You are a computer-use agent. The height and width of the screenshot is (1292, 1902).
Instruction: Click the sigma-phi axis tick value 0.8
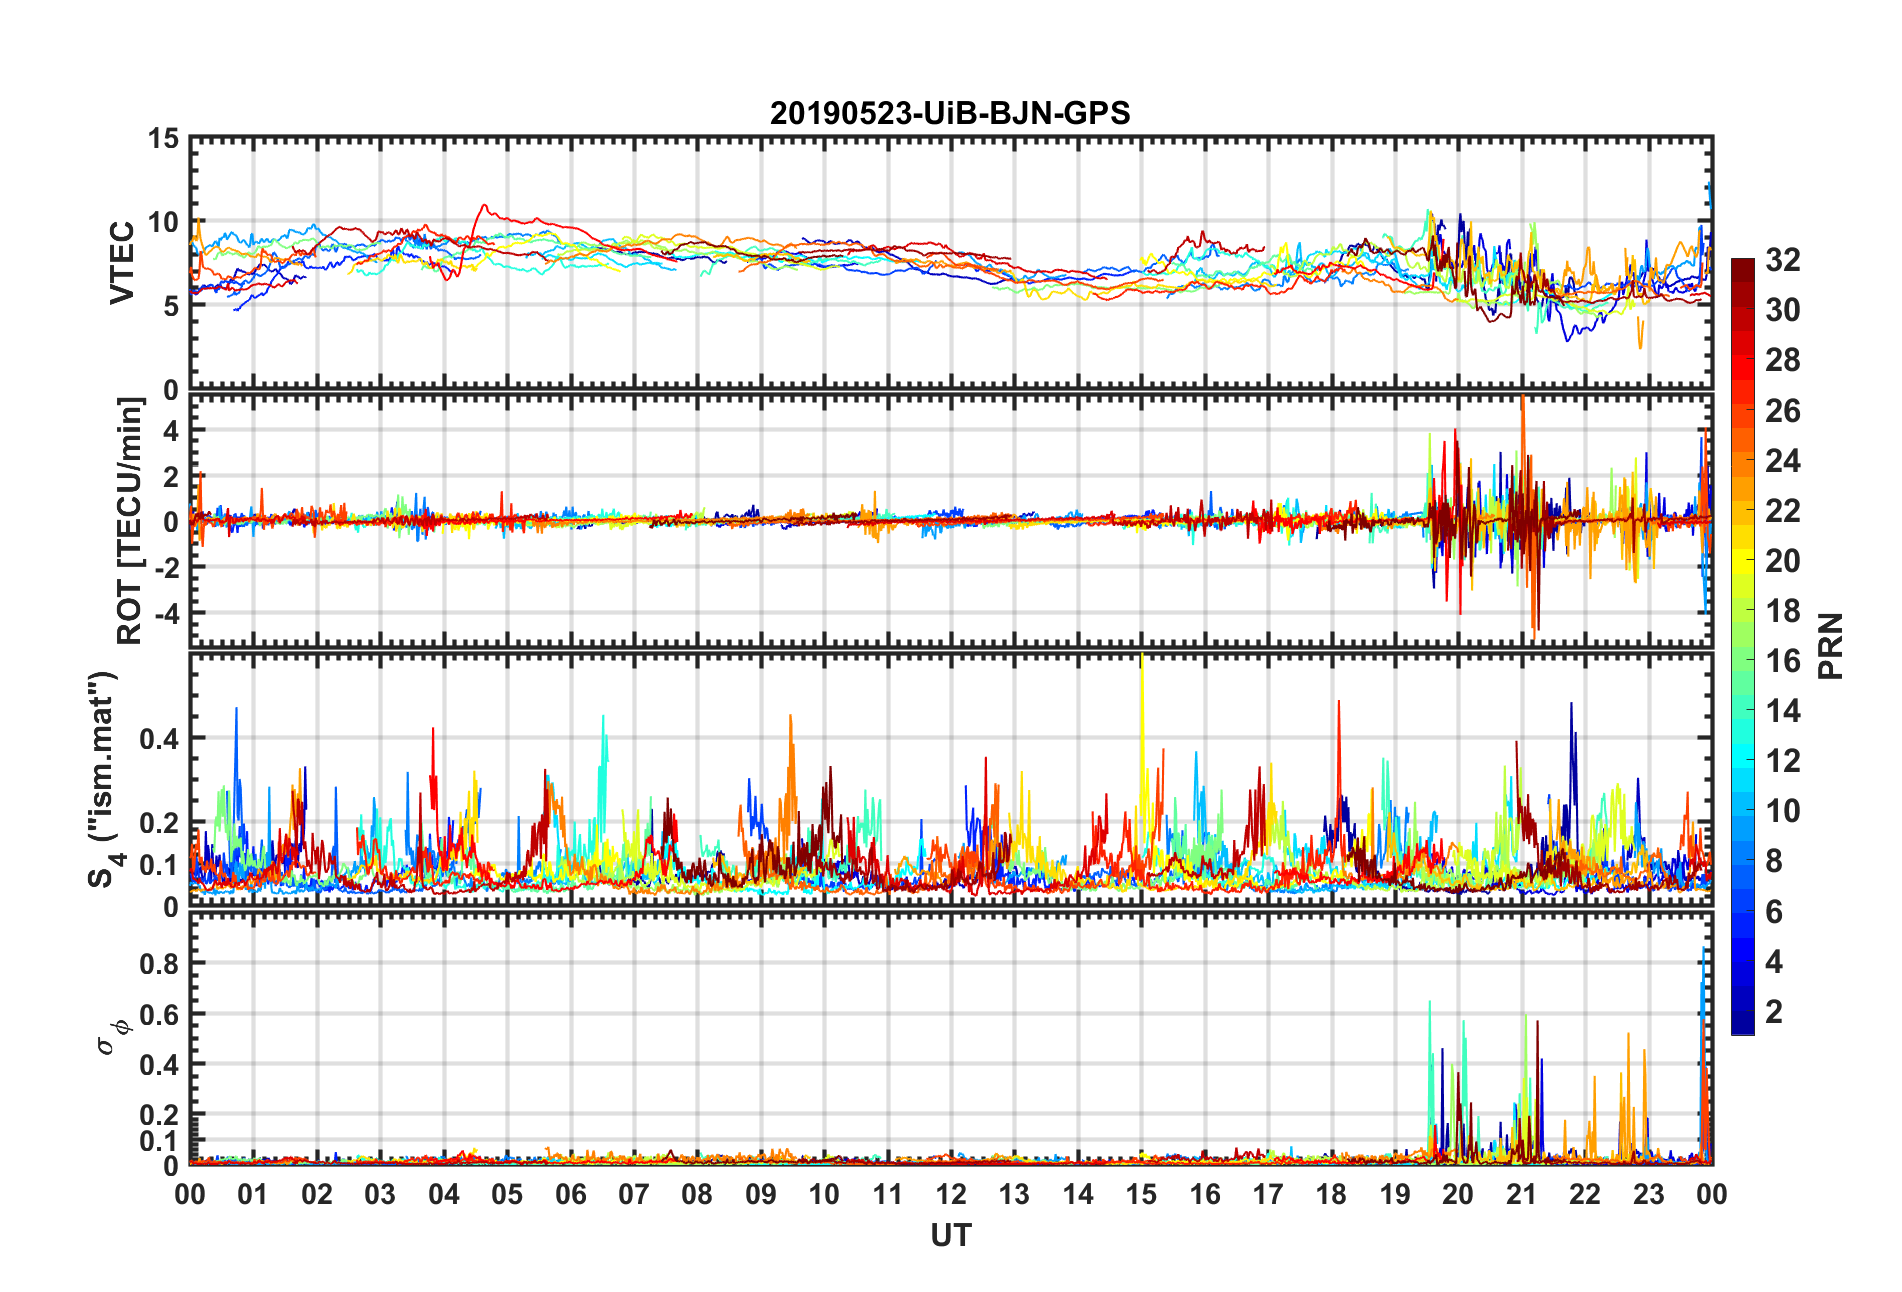click(x=161, y=964)
